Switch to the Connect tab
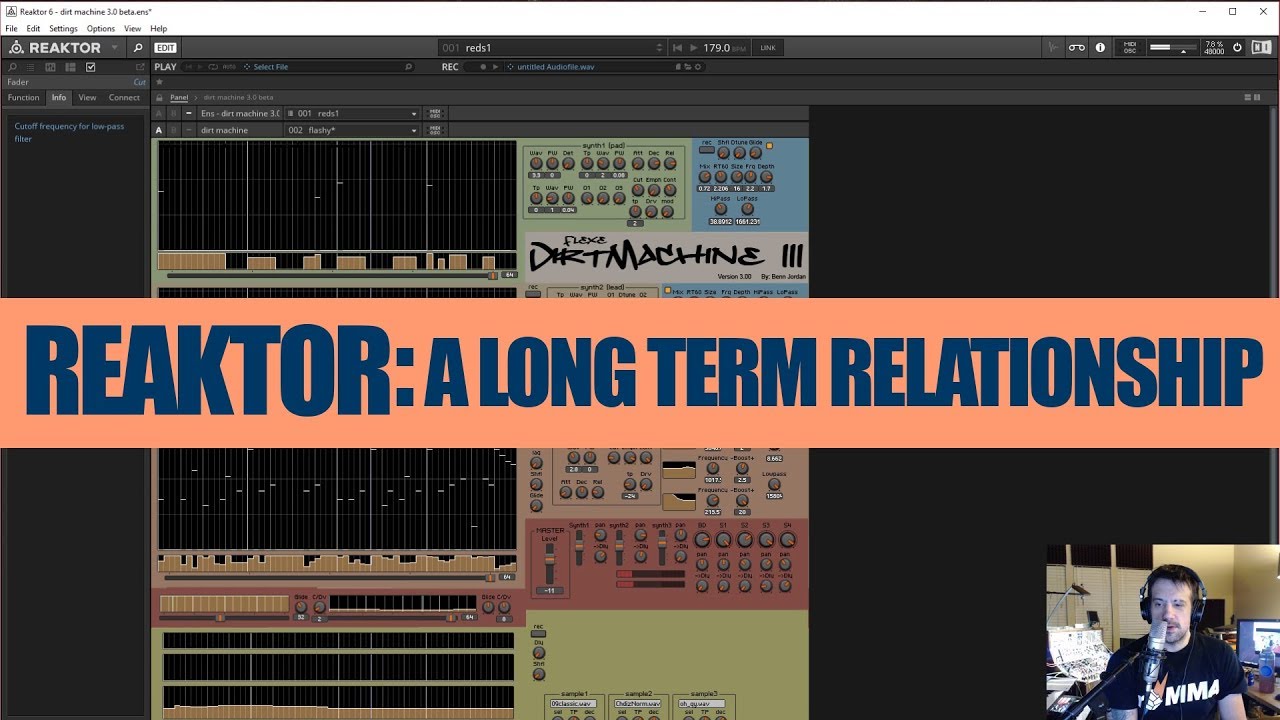Screen dimensions: 1280x720 (x=124, y=98)
